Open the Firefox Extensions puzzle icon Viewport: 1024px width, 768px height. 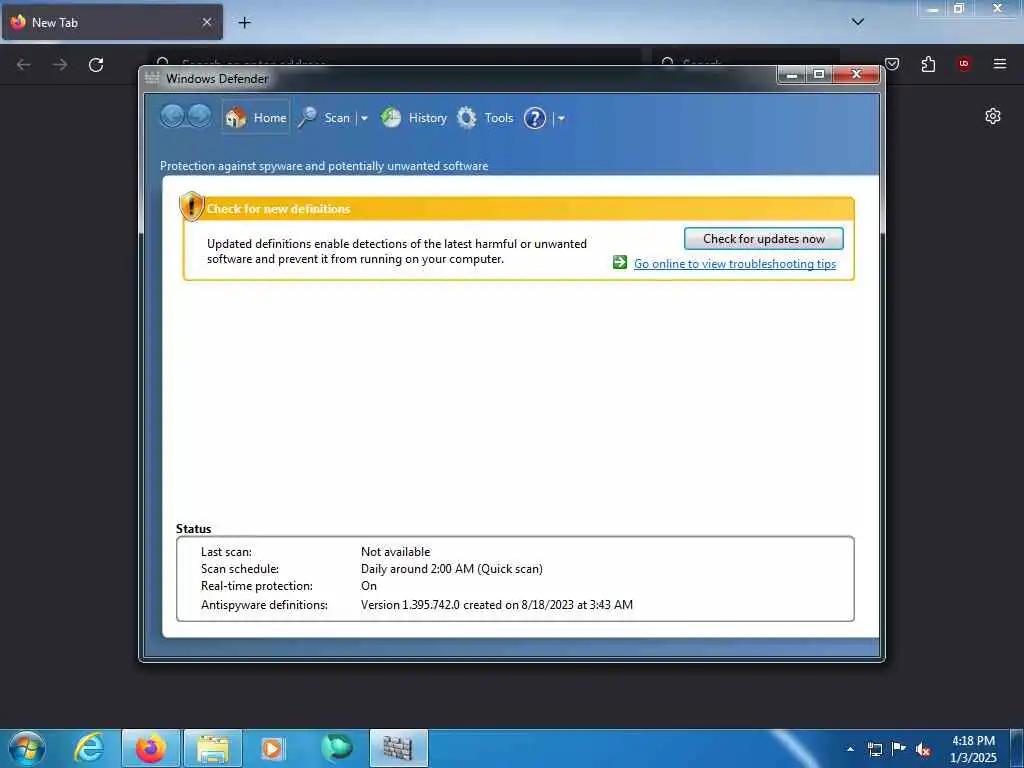click(928, 64)
